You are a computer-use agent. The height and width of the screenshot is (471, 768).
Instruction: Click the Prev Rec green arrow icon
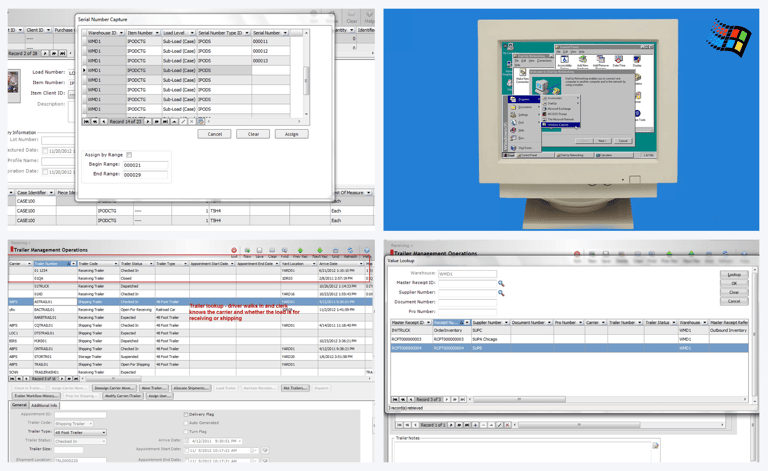pos(300,251)
